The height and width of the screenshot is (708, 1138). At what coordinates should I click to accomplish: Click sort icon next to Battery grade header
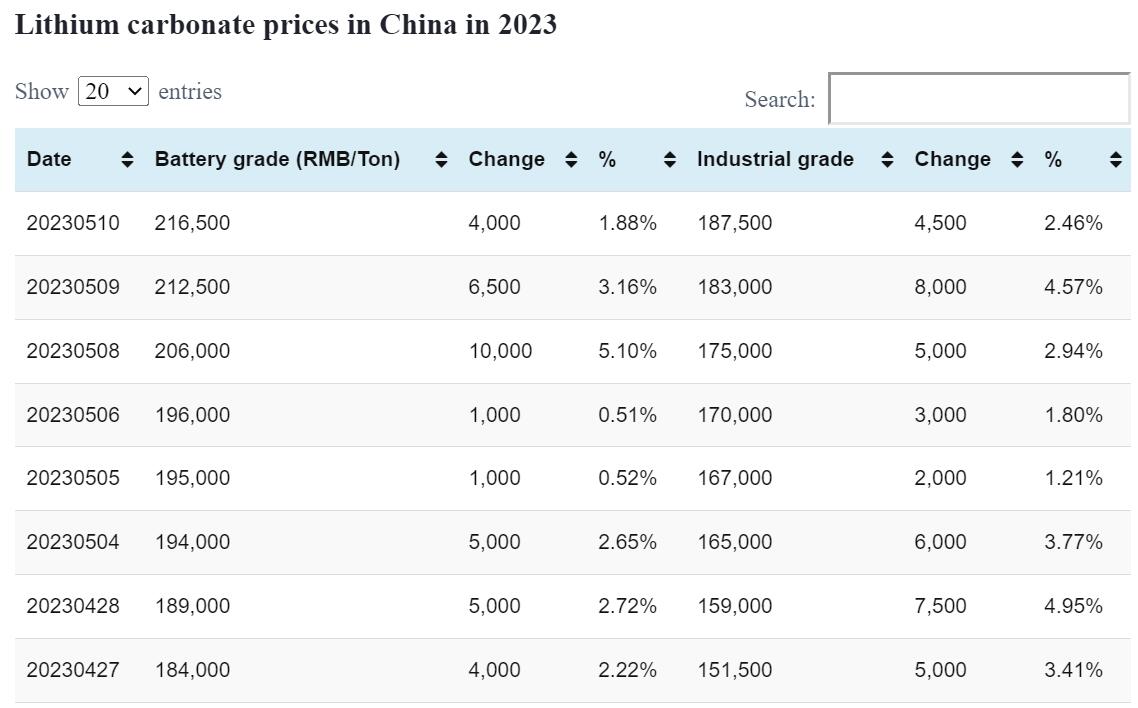click(441, 160)
